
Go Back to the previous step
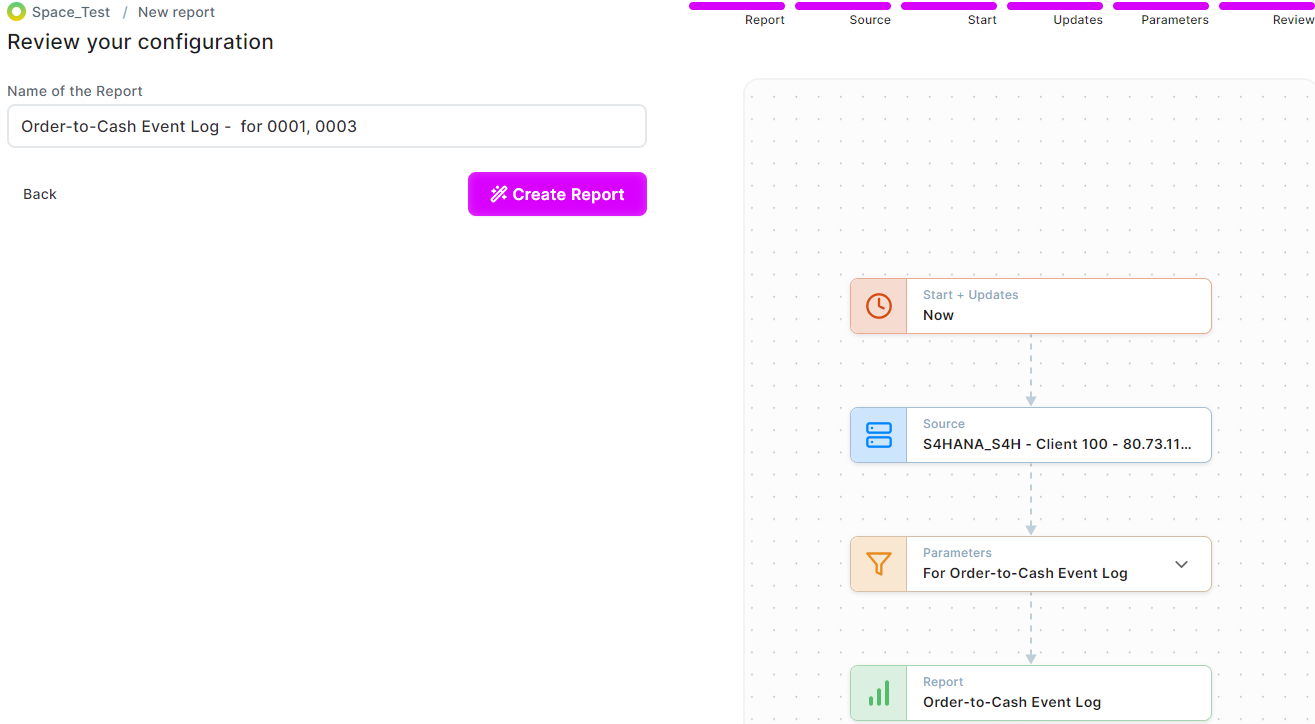coord(39,194)
